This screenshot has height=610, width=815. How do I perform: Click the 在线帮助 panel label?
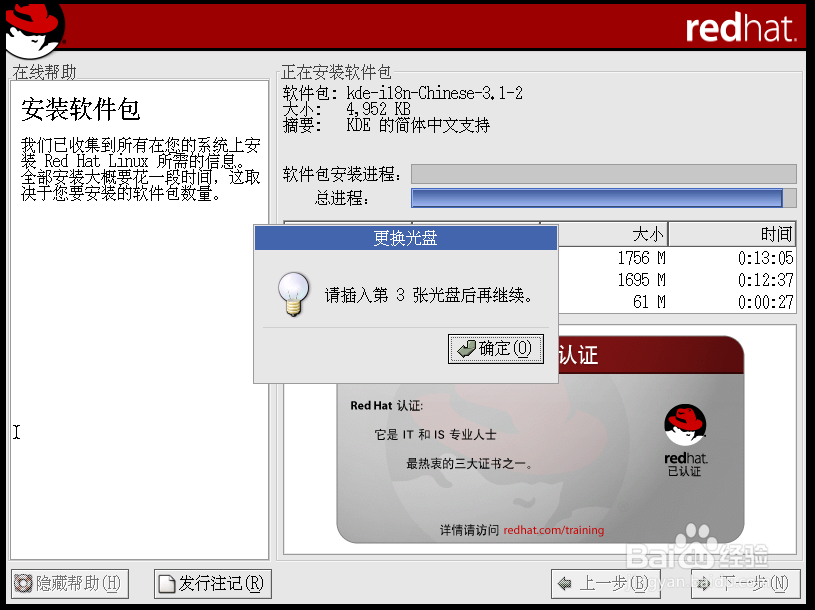45,72
